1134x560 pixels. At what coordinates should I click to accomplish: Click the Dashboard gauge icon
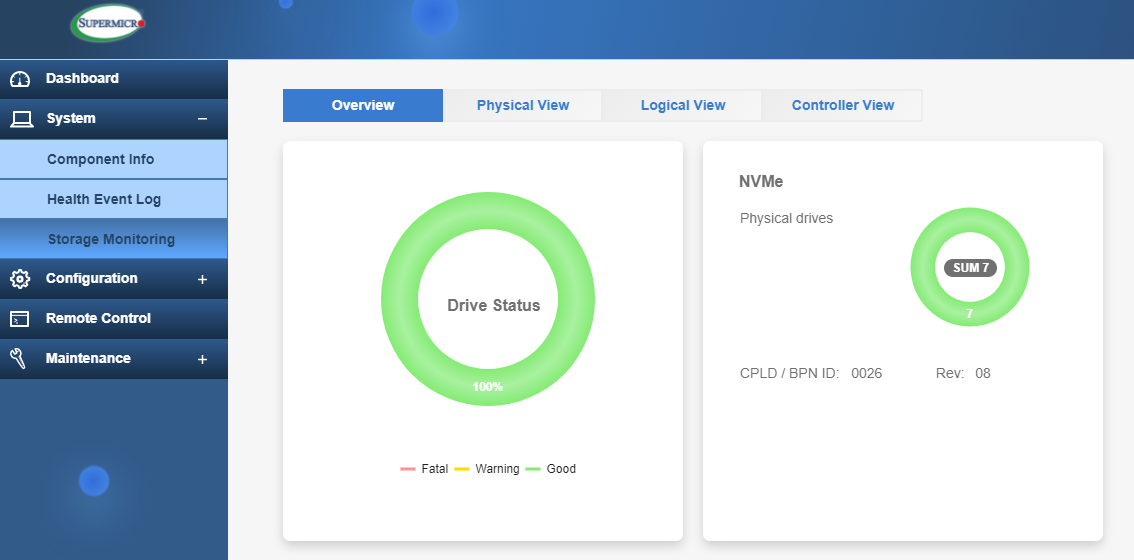[x=20, y=79]
